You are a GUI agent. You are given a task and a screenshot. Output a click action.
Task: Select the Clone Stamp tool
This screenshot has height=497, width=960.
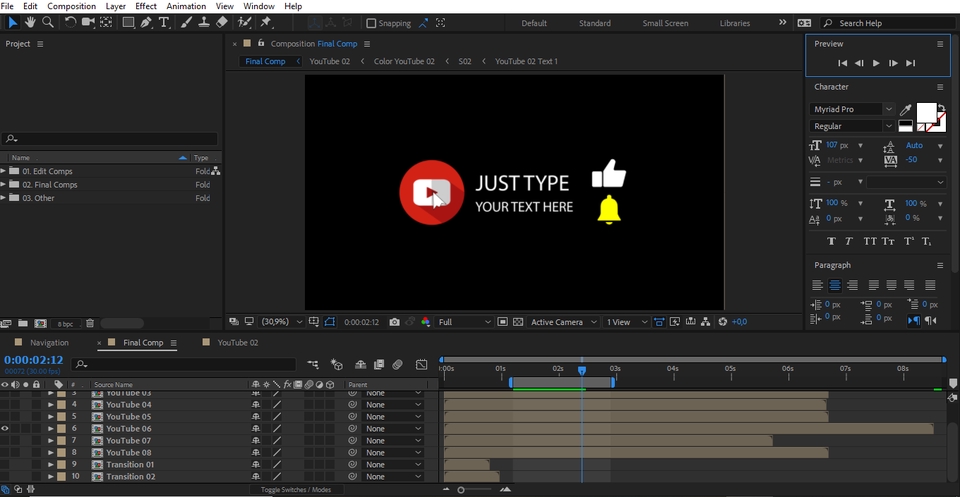point(204,23)
